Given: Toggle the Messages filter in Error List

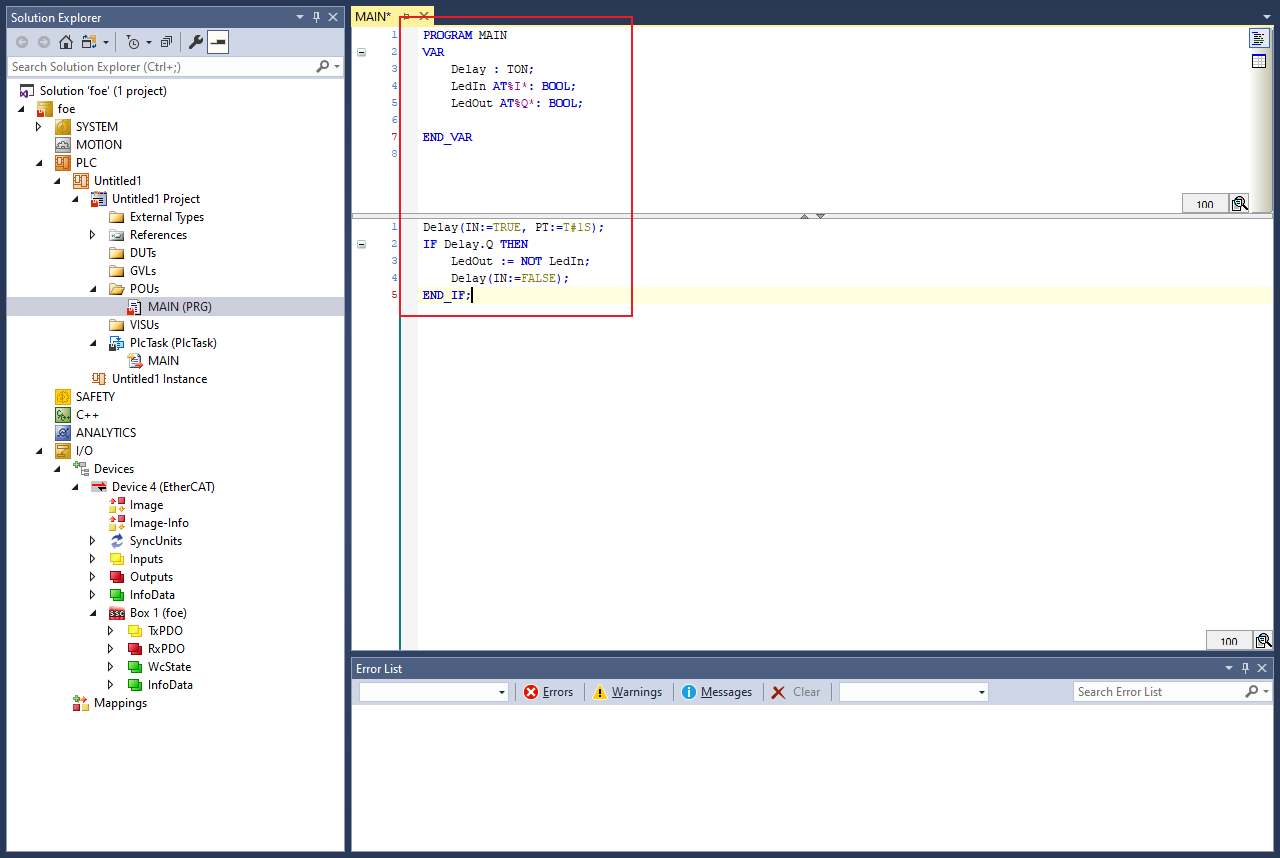Looking at the screenshot, I should [717, 692].
